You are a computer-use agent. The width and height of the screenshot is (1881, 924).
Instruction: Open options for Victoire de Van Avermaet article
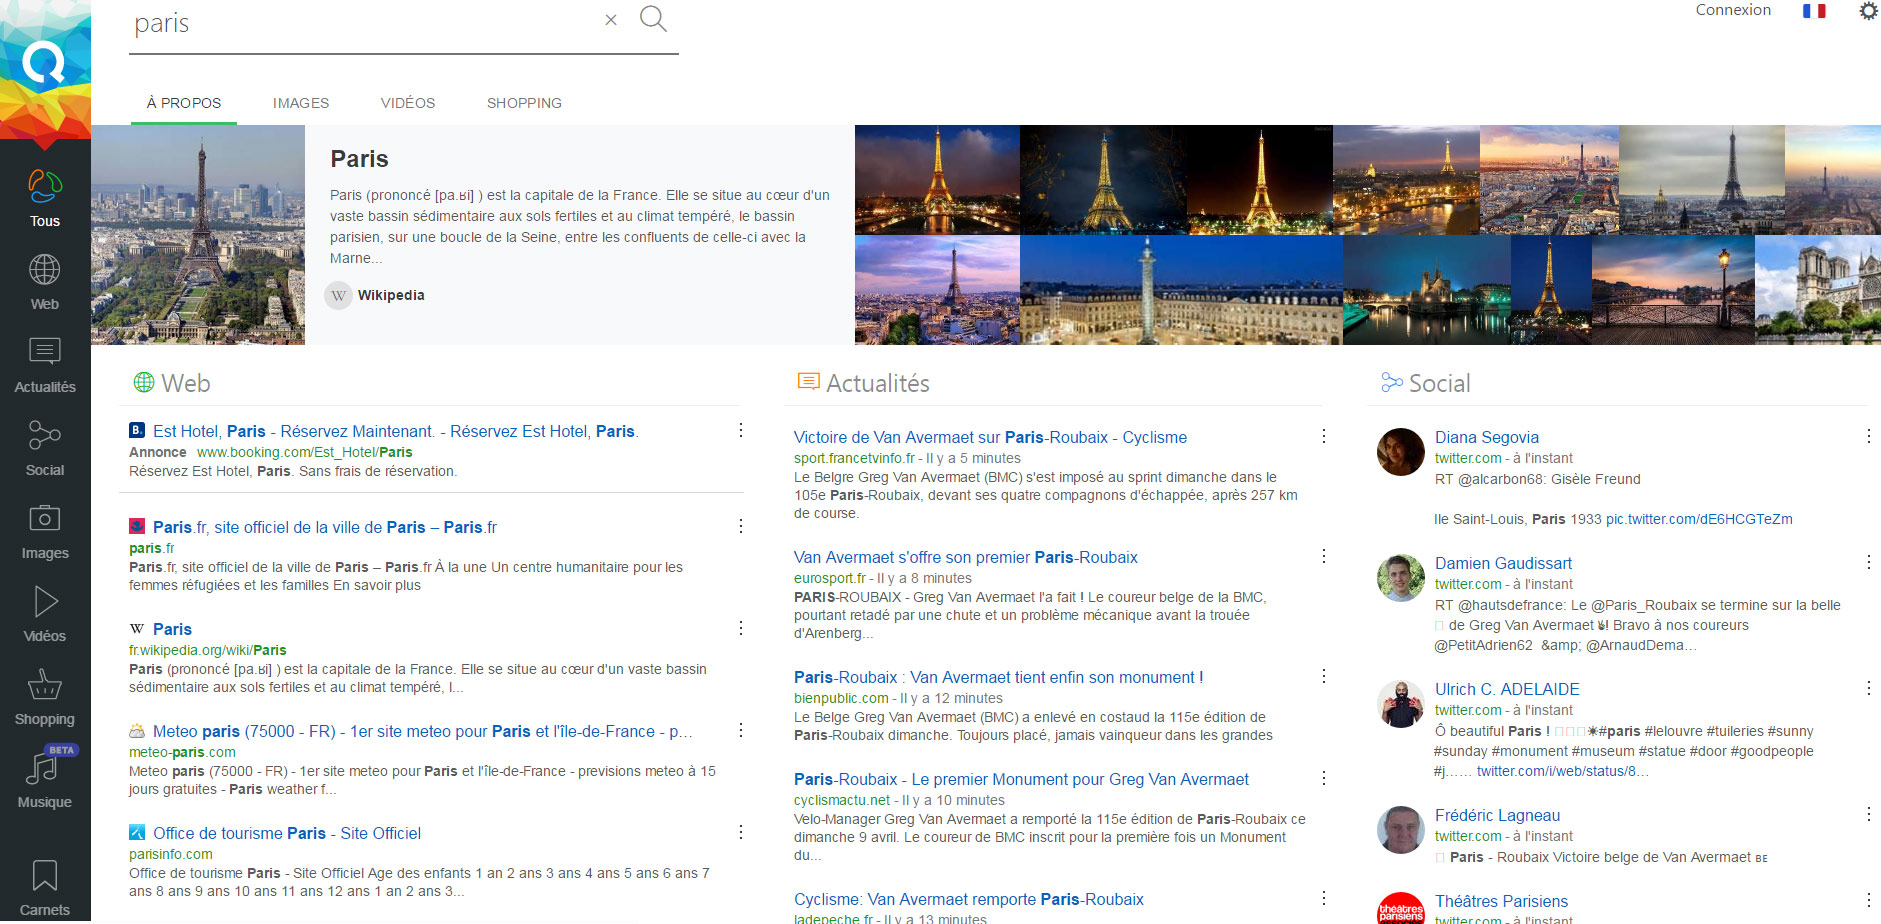[1324, 436]
